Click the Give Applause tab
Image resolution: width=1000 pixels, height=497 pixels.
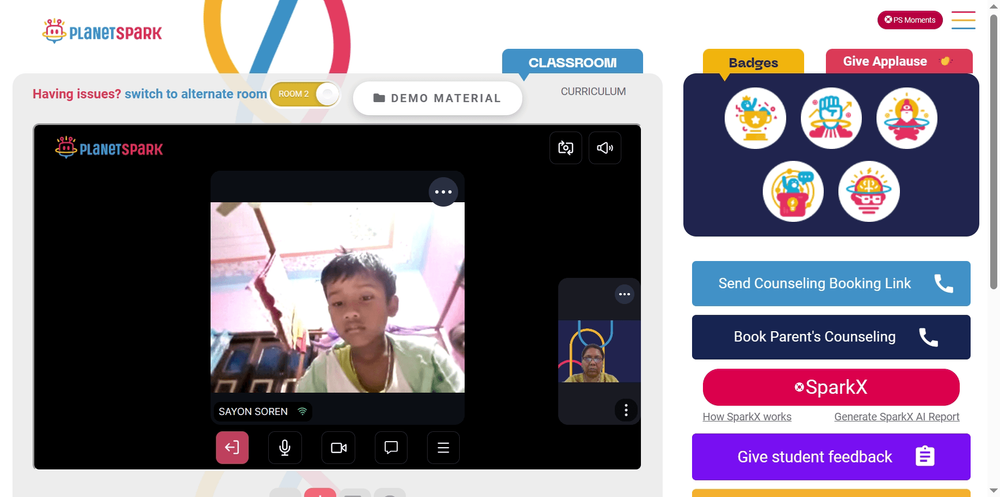coord(899,61)
